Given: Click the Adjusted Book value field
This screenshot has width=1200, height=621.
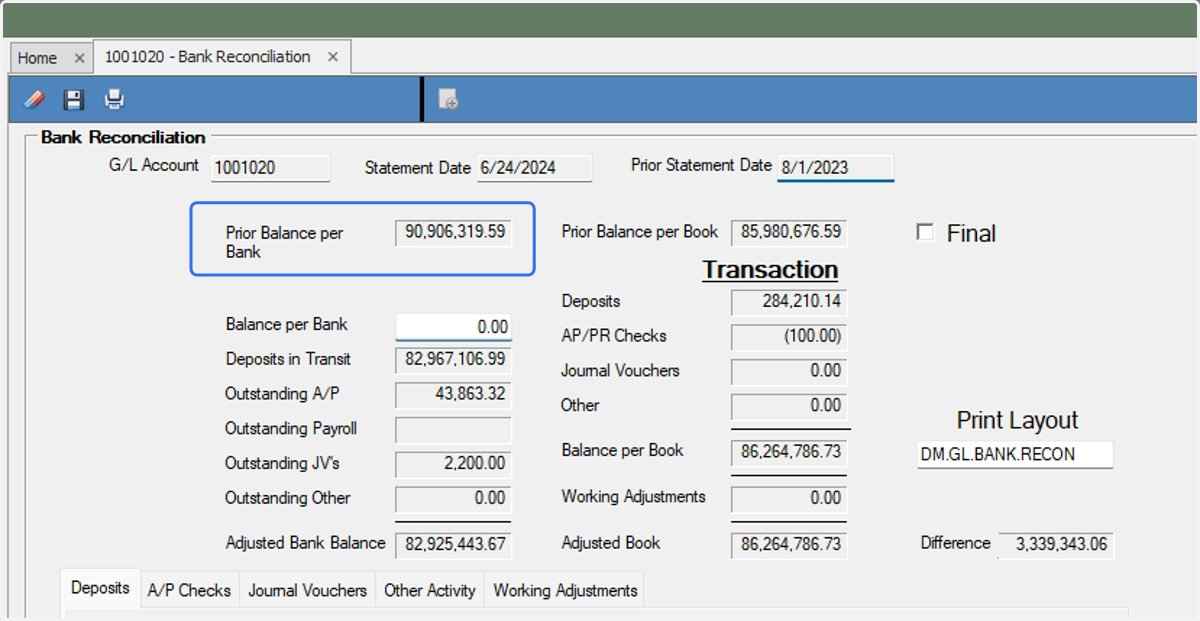Looking at the screenshot, I should pos(789,545).
